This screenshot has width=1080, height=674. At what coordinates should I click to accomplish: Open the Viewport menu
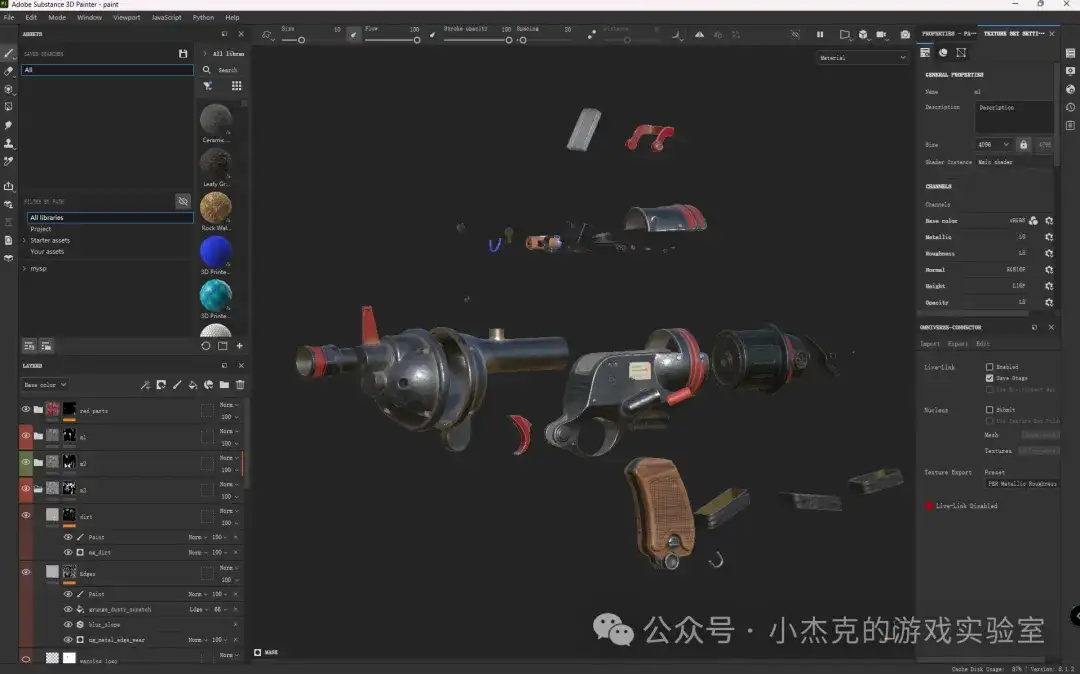coord(127,17)
